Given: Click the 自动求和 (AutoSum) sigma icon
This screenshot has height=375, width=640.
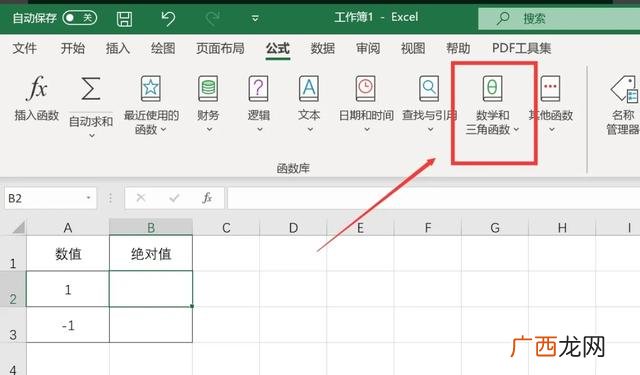Looking at the screenshot, I should tap(91, 88).
